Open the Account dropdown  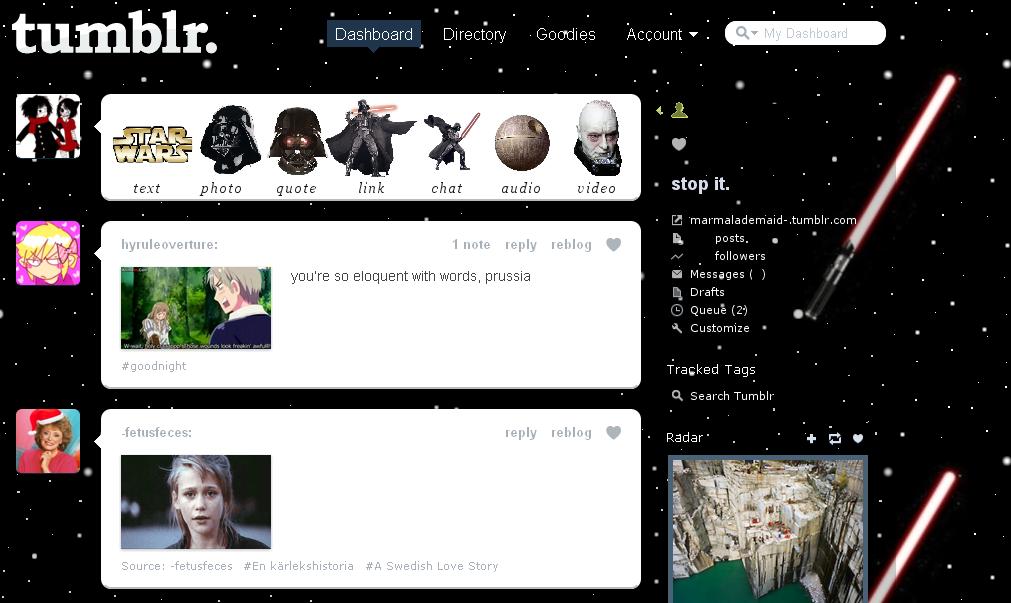660,34
